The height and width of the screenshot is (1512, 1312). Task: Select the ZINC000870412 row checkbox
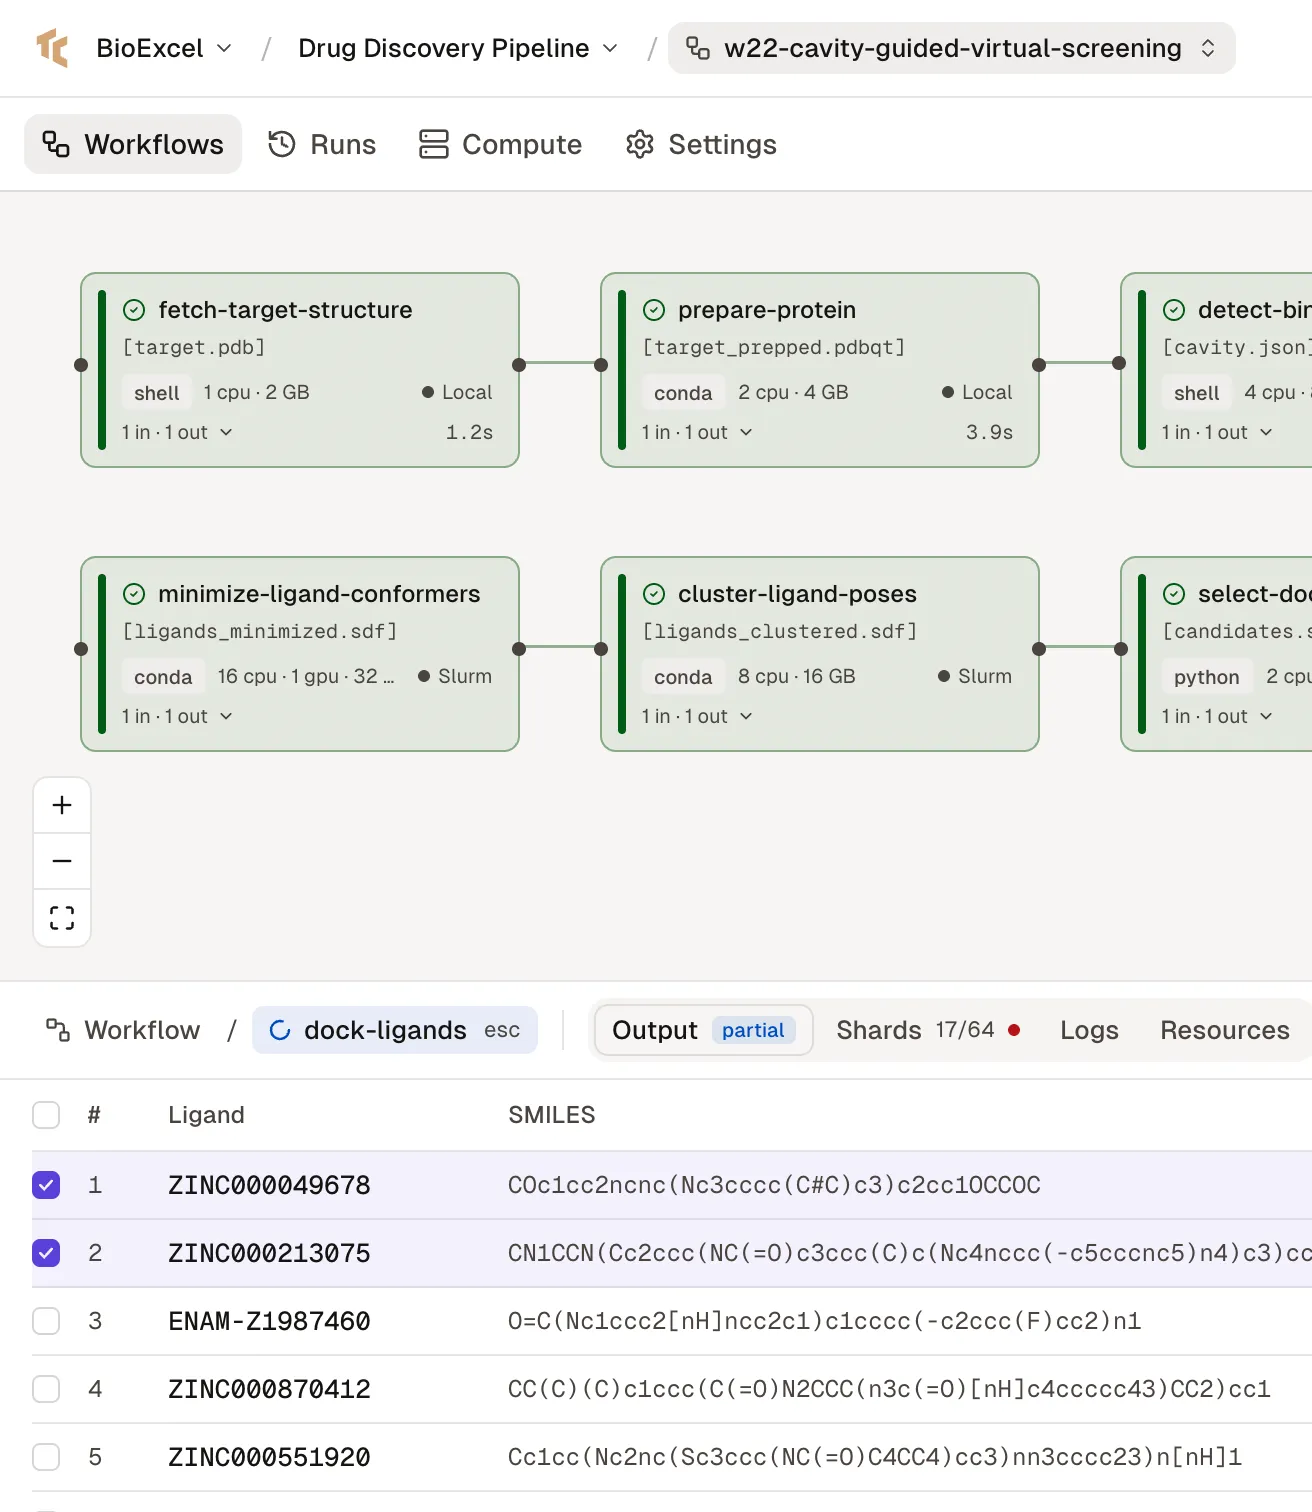point(46,1389)
